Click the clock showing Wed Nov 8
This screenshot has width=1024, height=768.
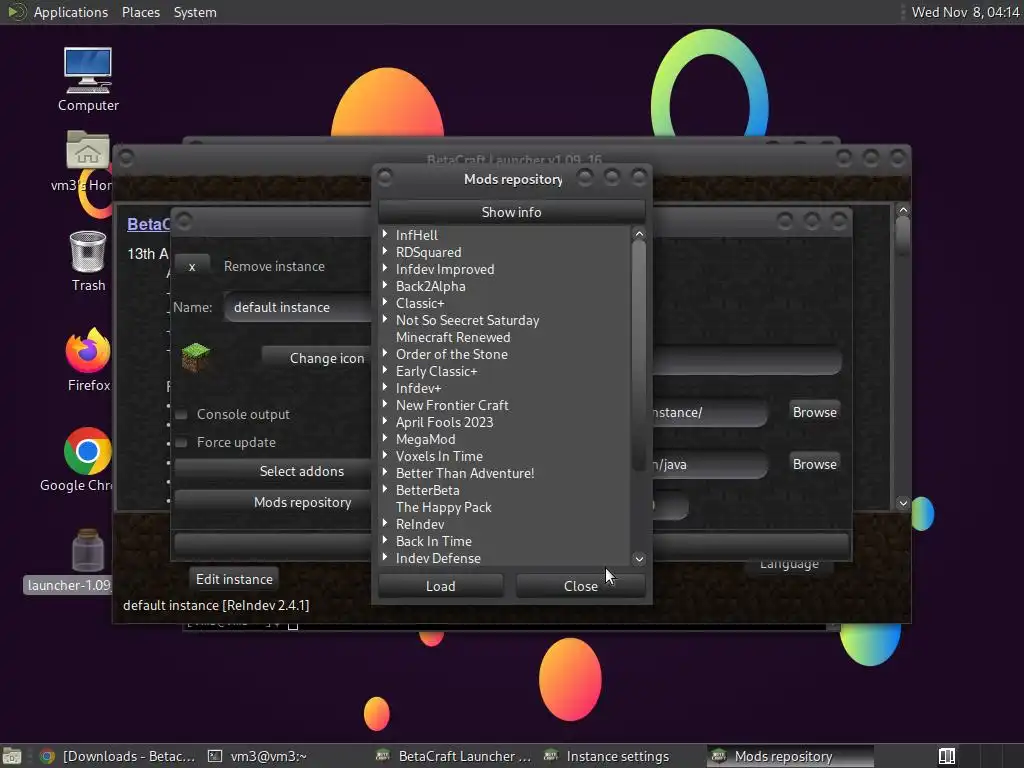tap(965, 12)
